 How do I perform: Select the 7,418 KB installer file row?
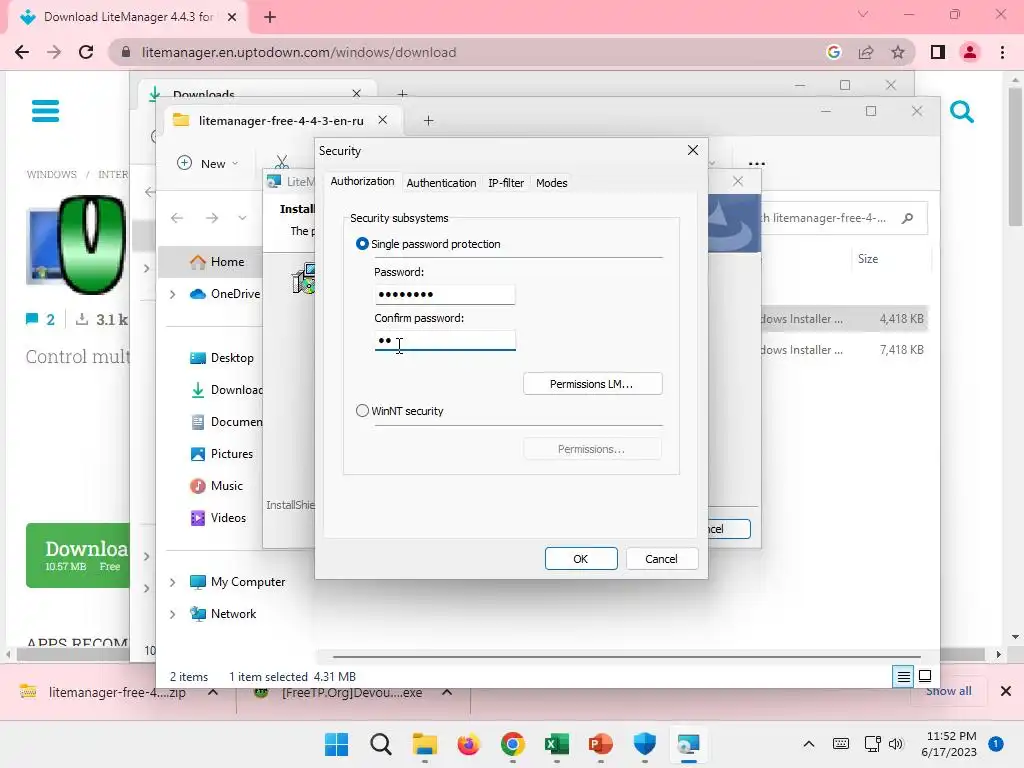pyautogui.click(x=844, y=350)
